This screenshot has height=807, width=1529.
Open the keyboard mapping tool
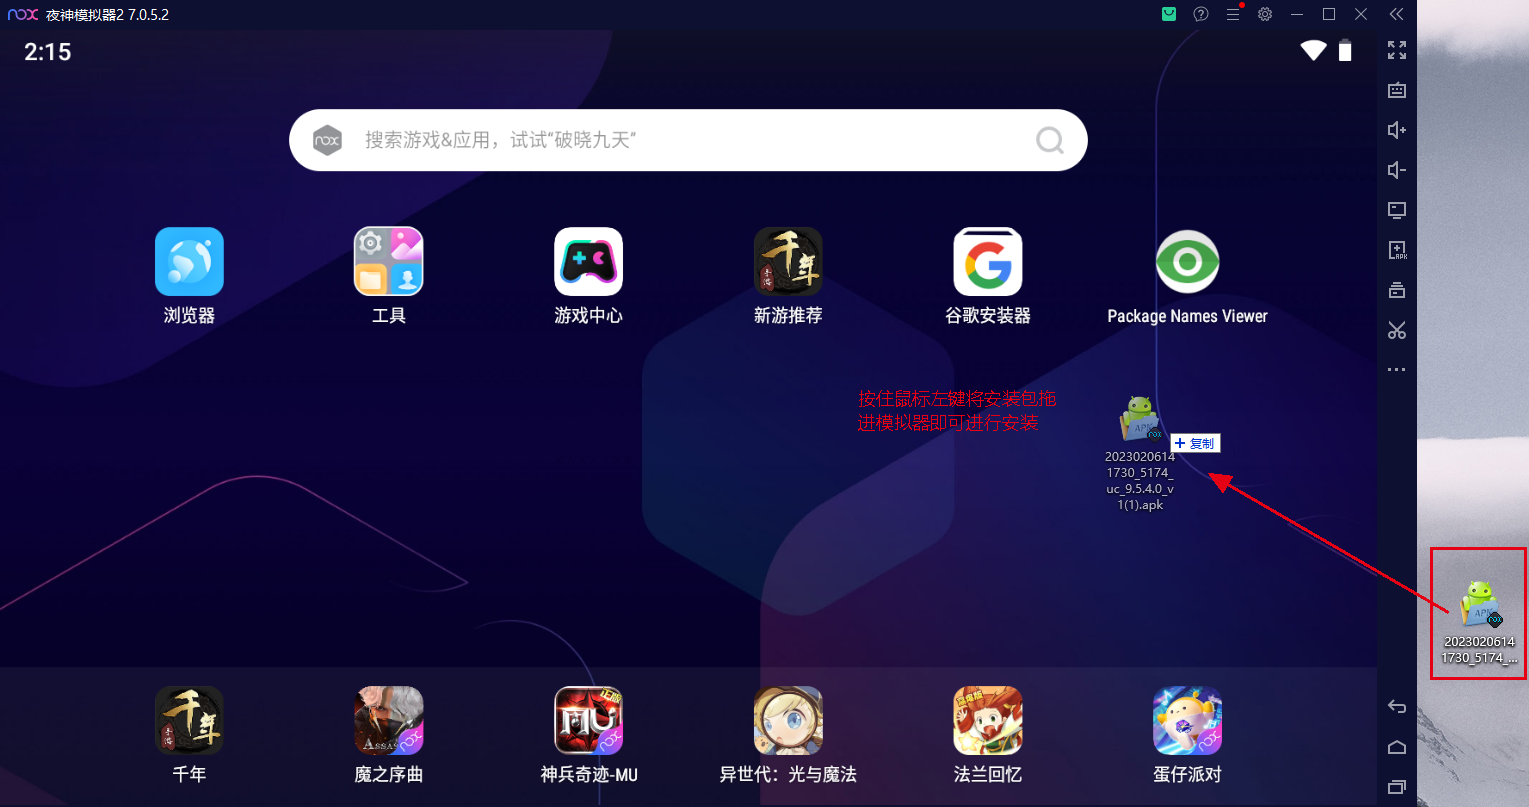[1397, 91]
